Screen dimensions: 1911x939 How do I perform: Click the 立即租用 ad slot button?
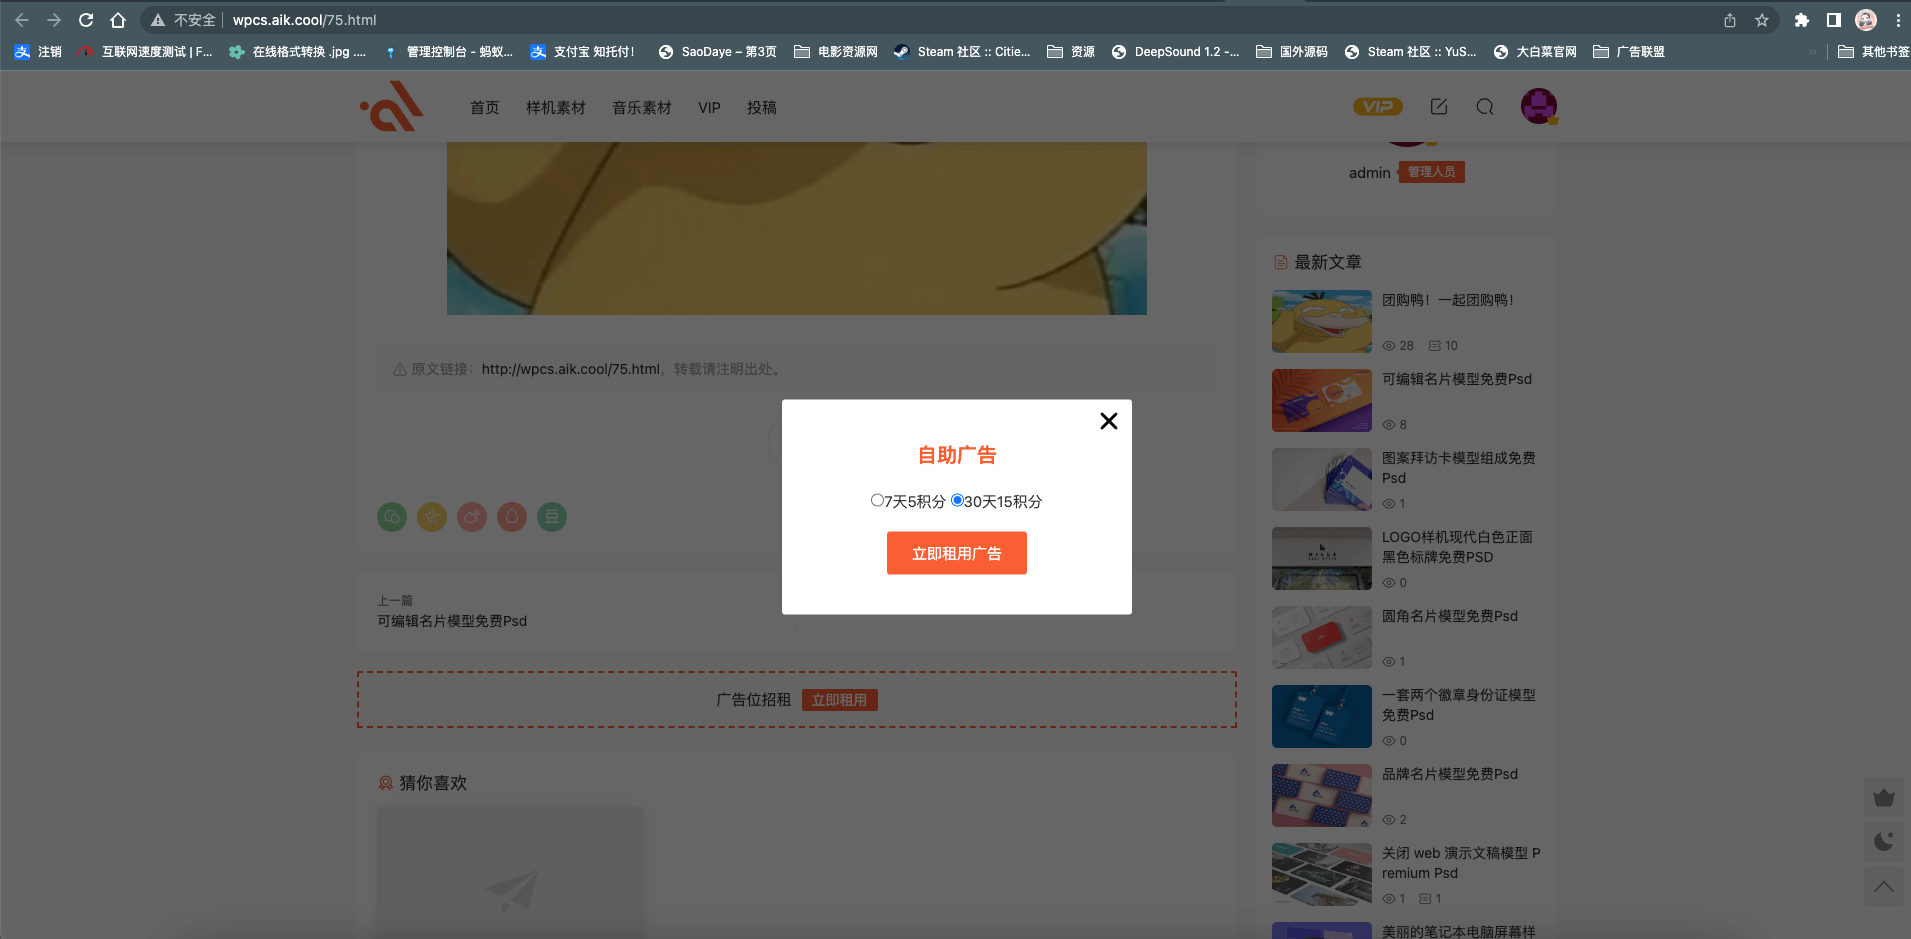(x=839, y=700)
